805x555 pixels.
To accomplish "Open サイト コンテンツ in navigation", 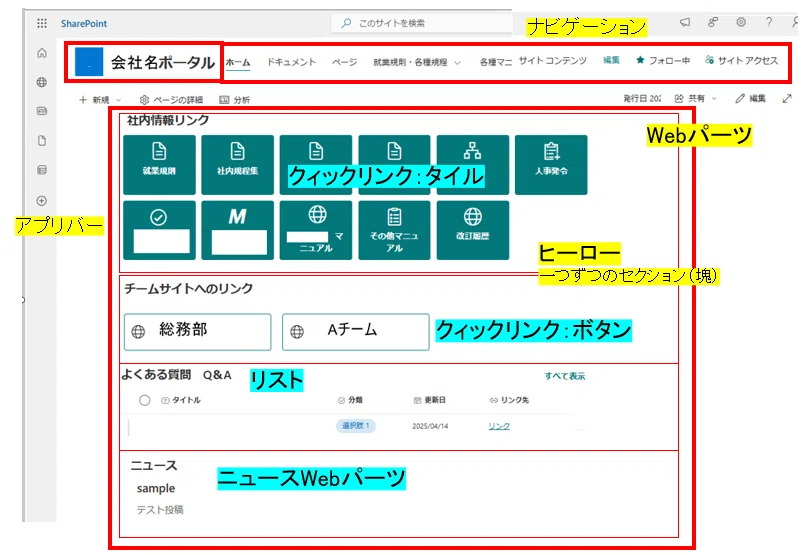I will point(552,61).
